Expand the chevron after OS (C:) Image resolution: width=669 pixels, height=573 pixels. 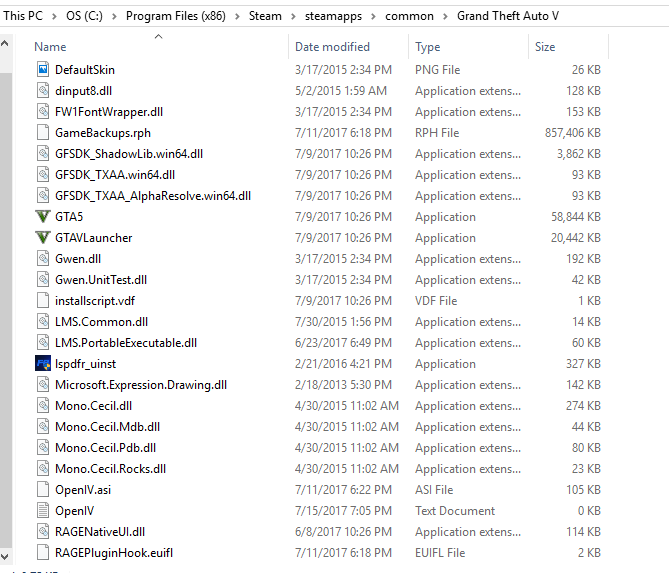[x=114, y=16]
